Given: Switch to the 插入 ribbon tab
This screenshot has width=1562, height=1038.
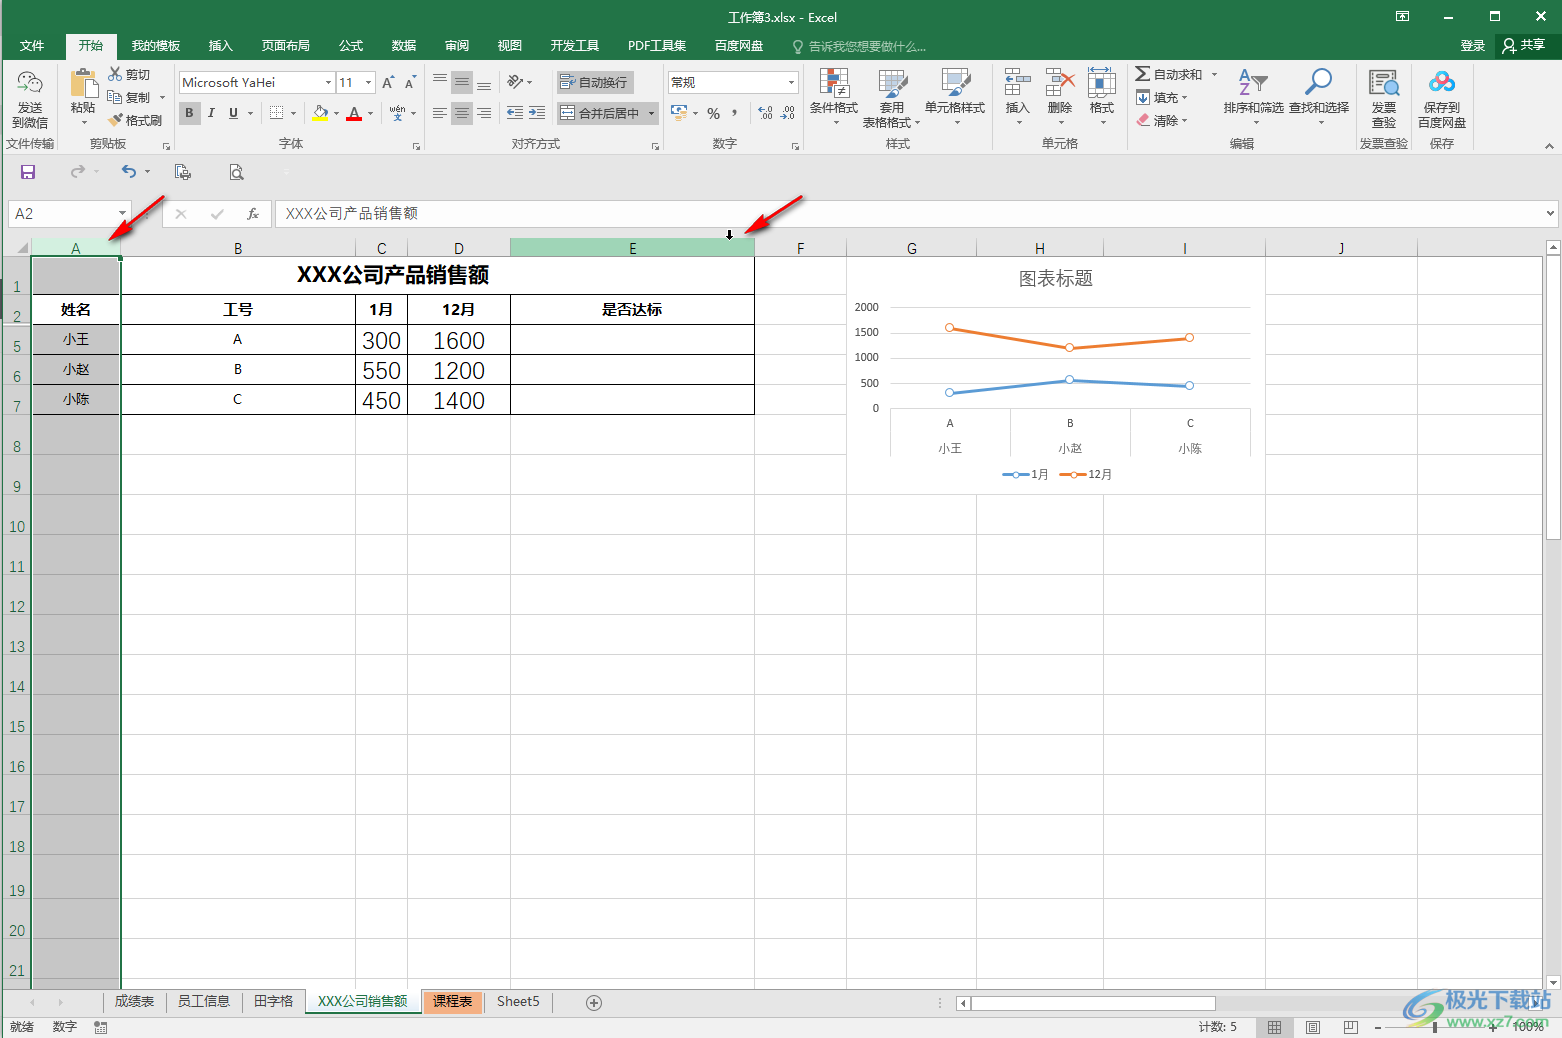Looking at the screenshot, I should point(220,46).
